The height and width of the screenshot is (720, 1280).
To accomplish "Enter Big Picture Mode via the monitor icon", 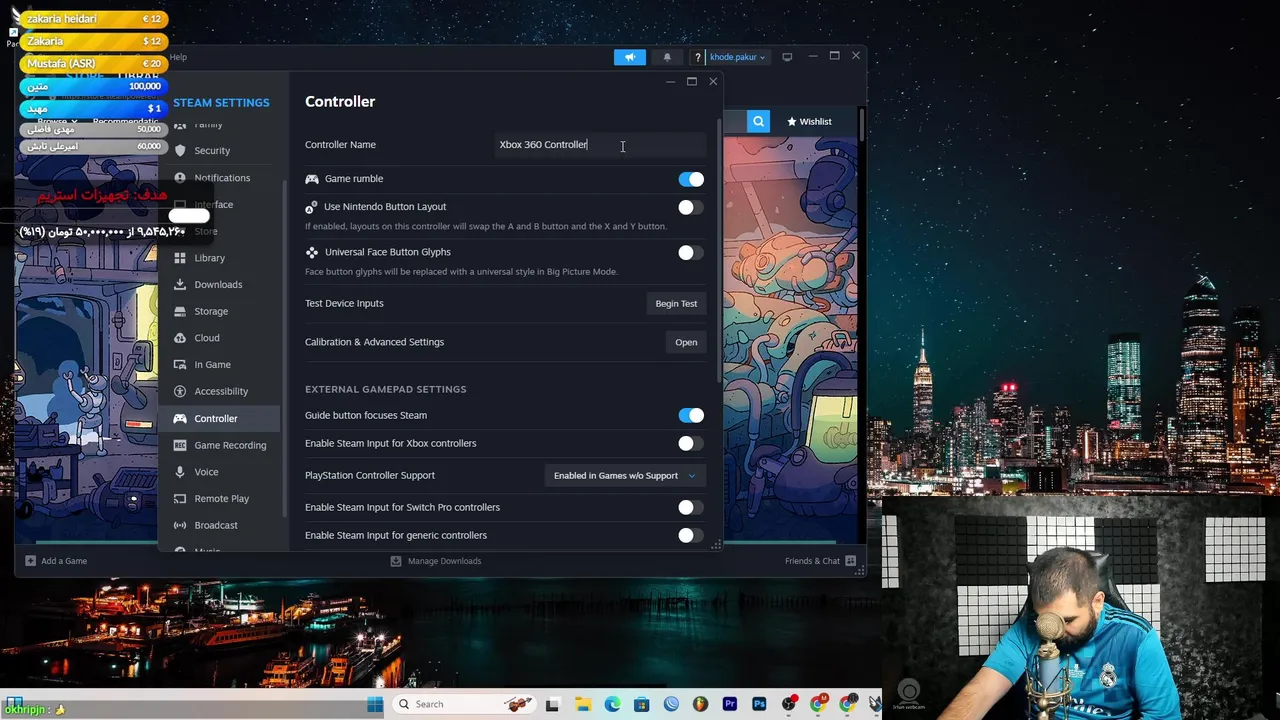I will [x=787, y=57].
